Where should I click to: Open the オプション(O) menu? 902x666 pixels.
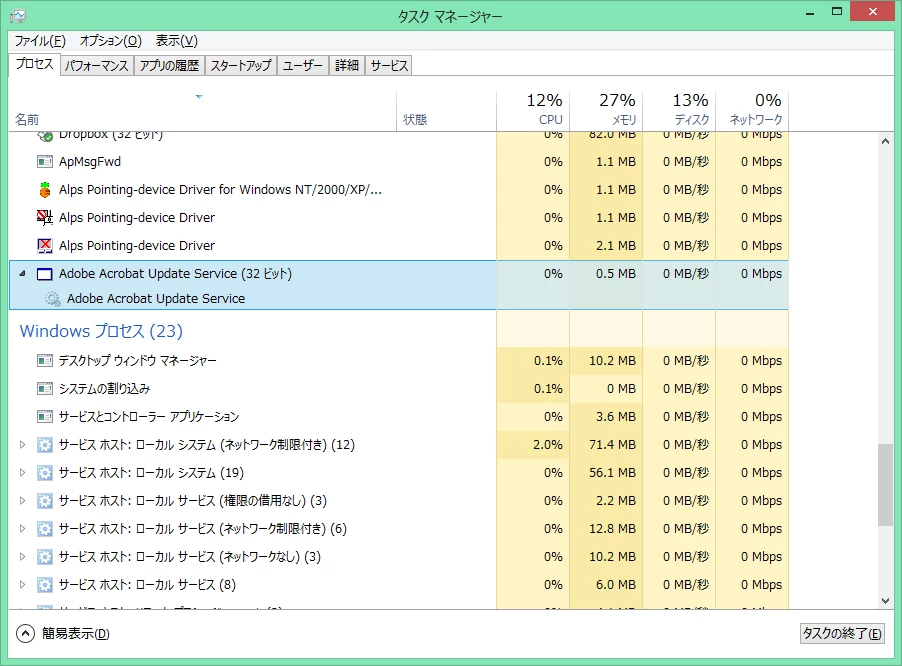pyautogui.click(x=110, y=41)
